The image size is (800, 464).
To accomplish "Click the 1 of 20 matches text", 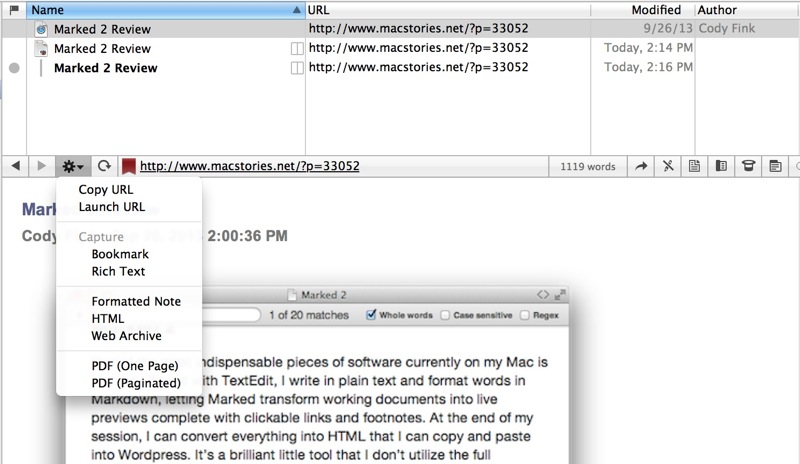I will pyautogui.click(x=309, y=315).
